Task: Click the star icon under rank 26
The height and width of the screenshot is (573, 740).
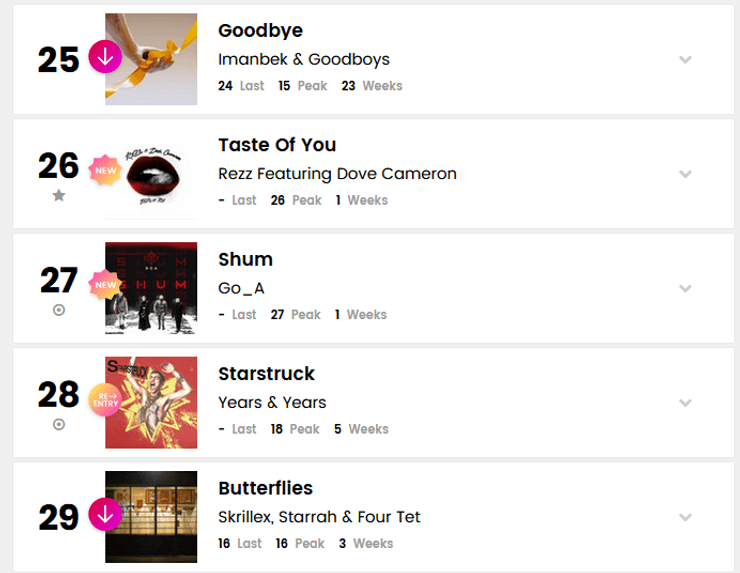Action: [x=59, y=196]
